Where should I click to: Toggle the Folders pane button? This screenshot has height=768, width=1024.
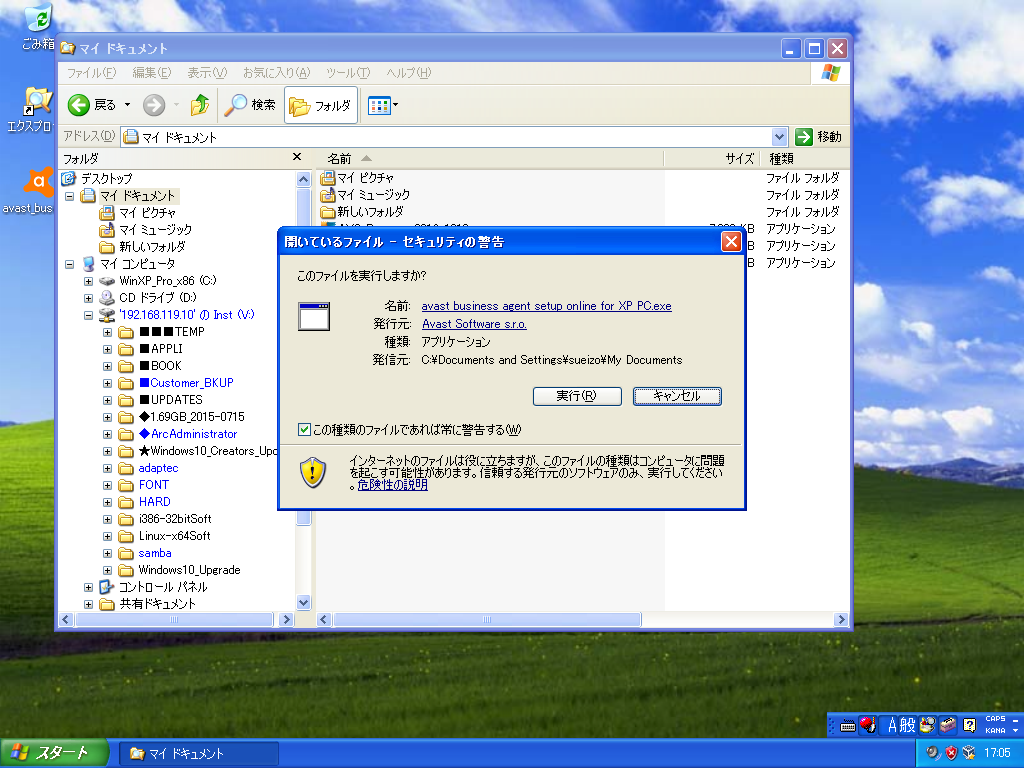pyautogui.click(x=321, y=105)
